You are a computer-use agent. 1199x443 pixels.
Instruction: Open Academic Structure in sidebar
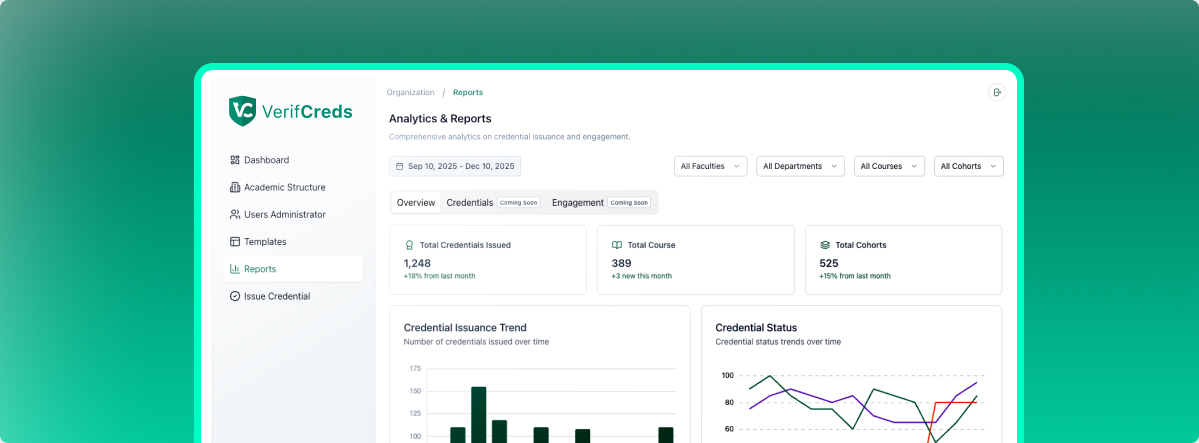click(294, 187)
